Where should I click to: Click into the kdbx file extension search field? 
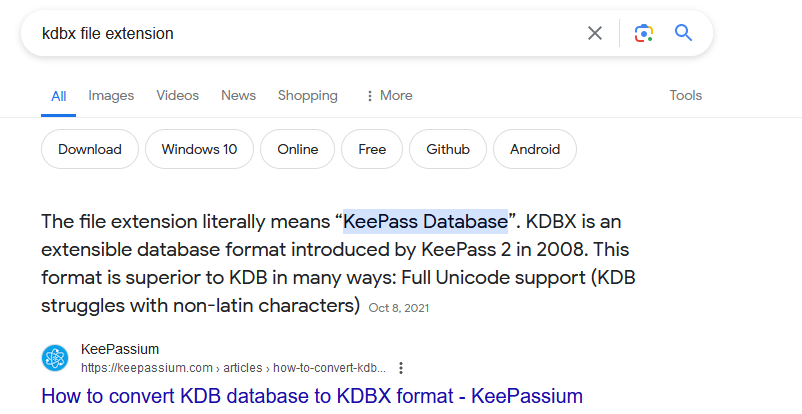tap(307, 33)
